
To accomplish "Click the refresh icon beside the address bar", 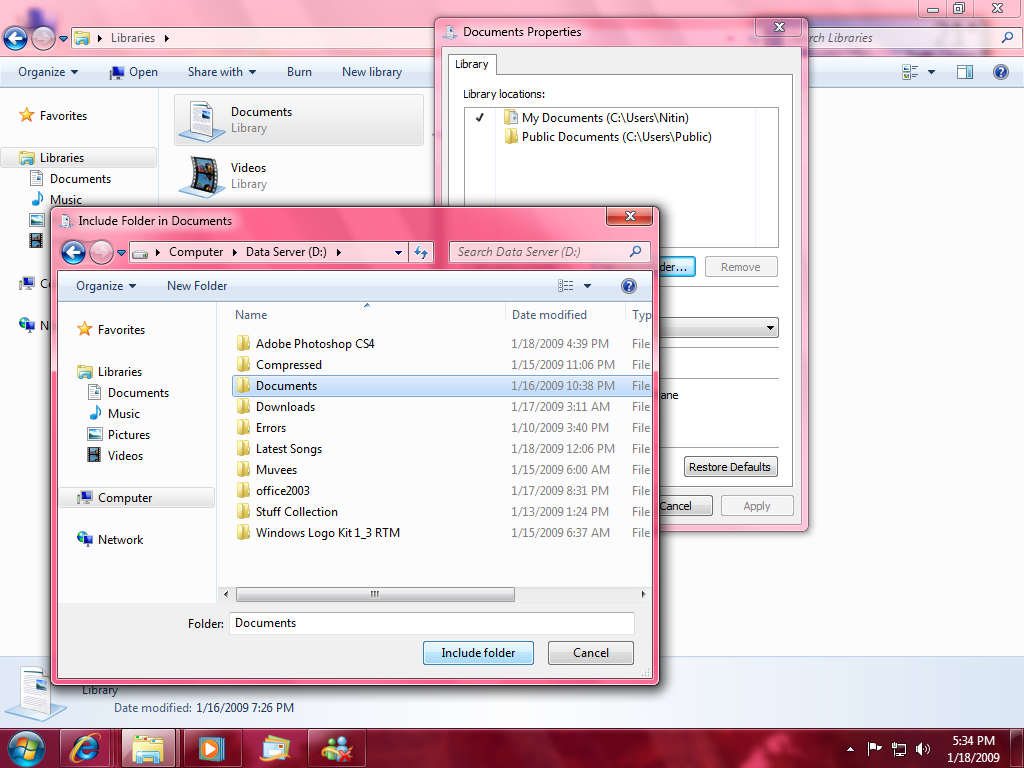I will (x=422, y=252).
